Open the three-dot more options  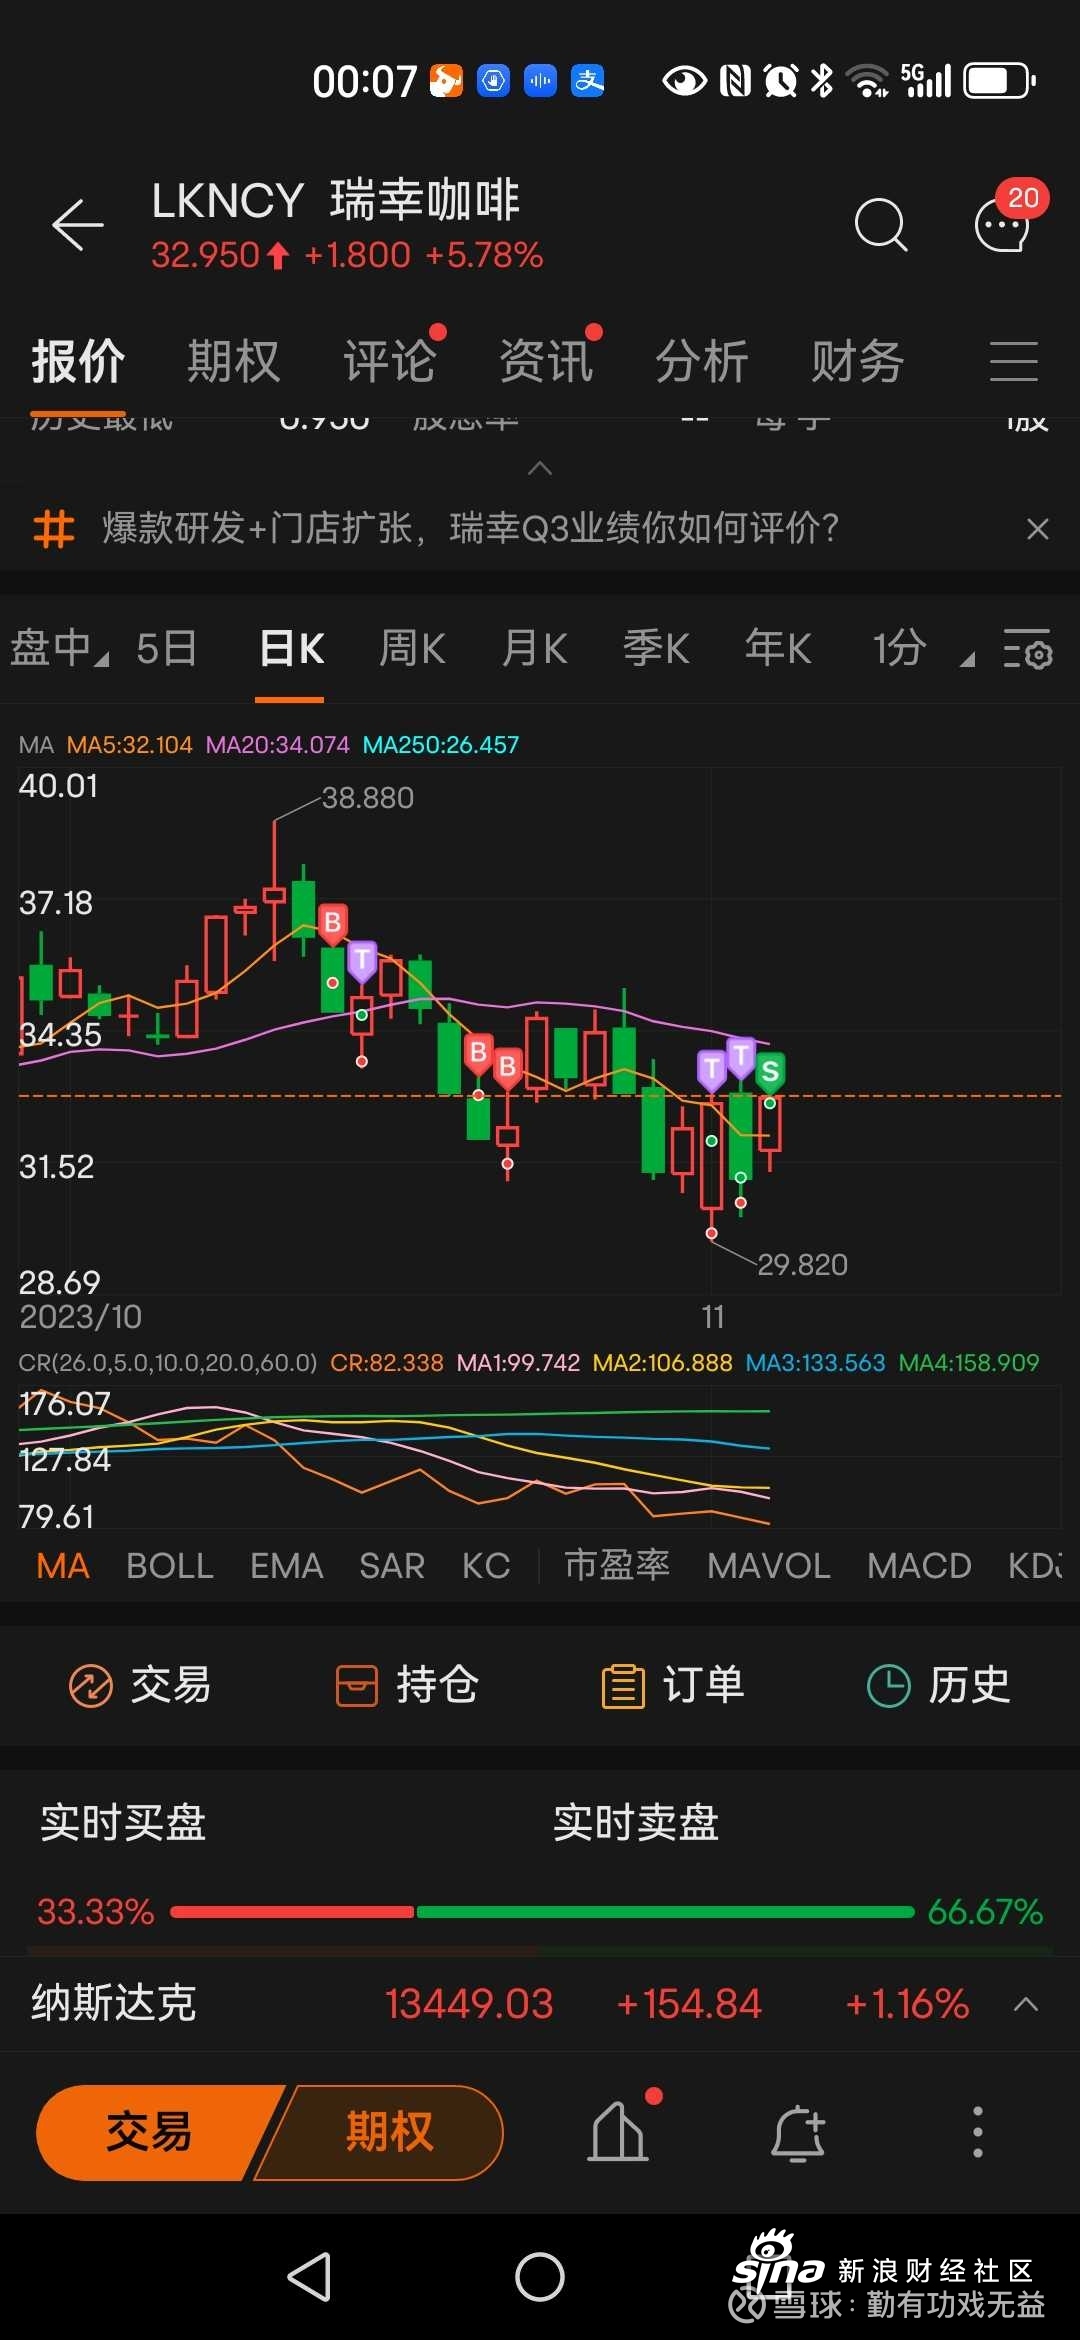coord(977,2132)
